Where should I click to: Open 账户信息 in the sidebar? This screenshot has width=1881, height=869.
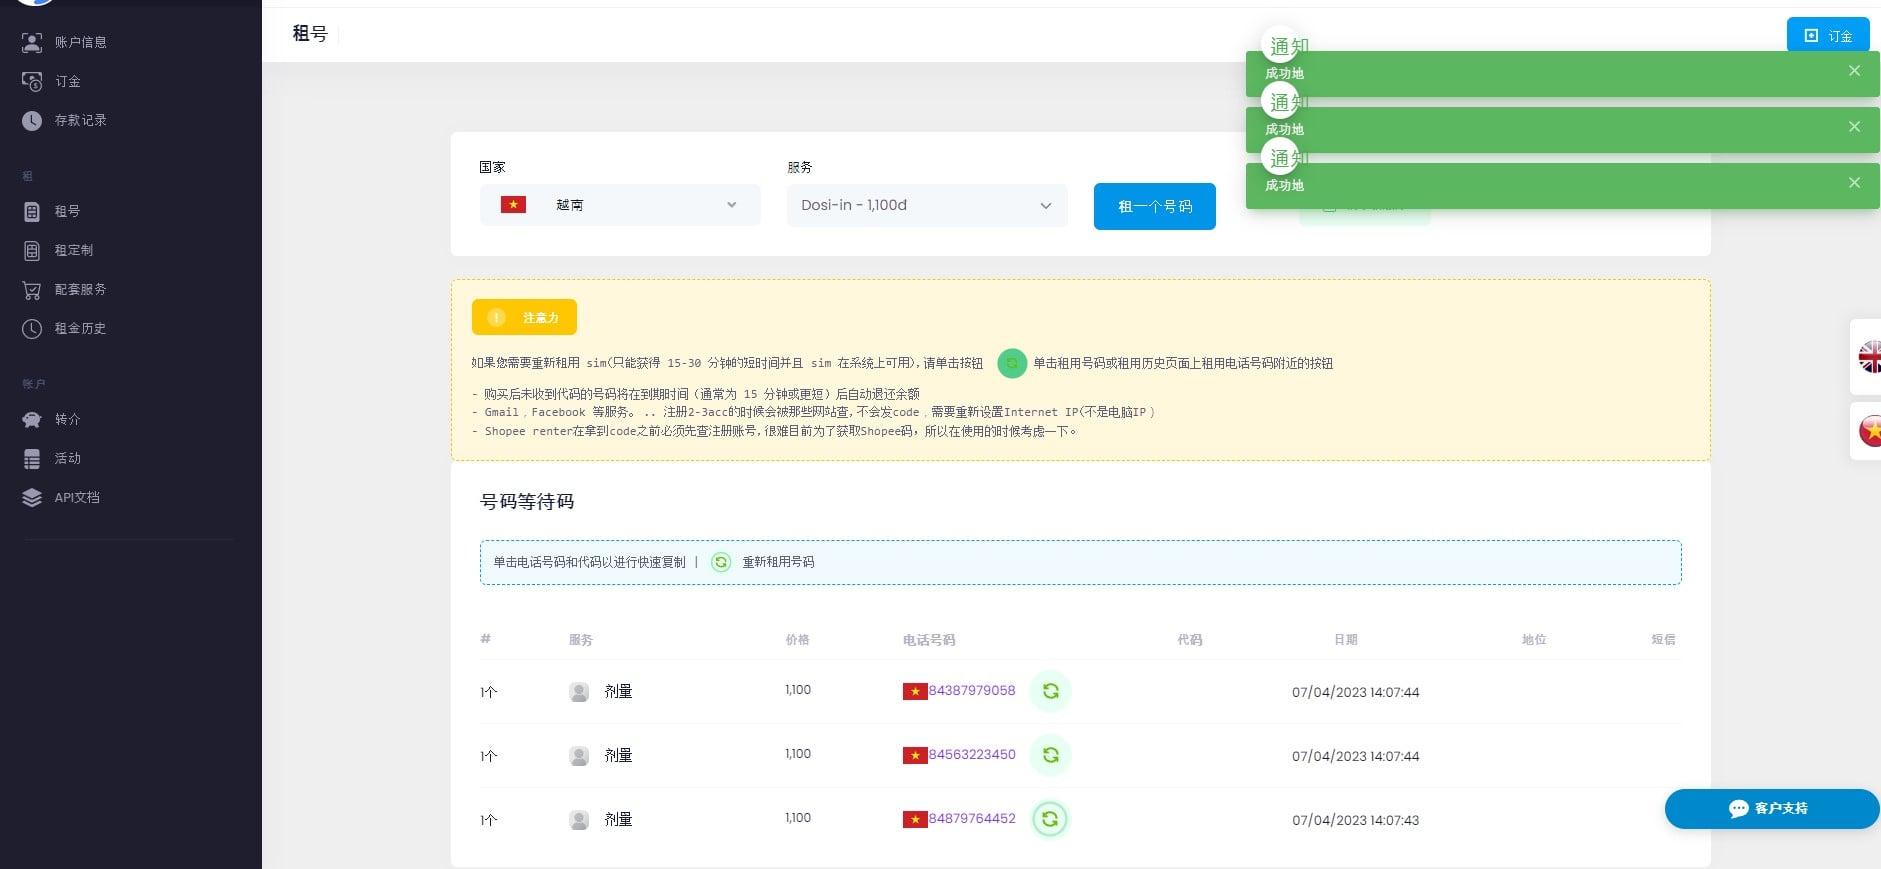point(80,42)
